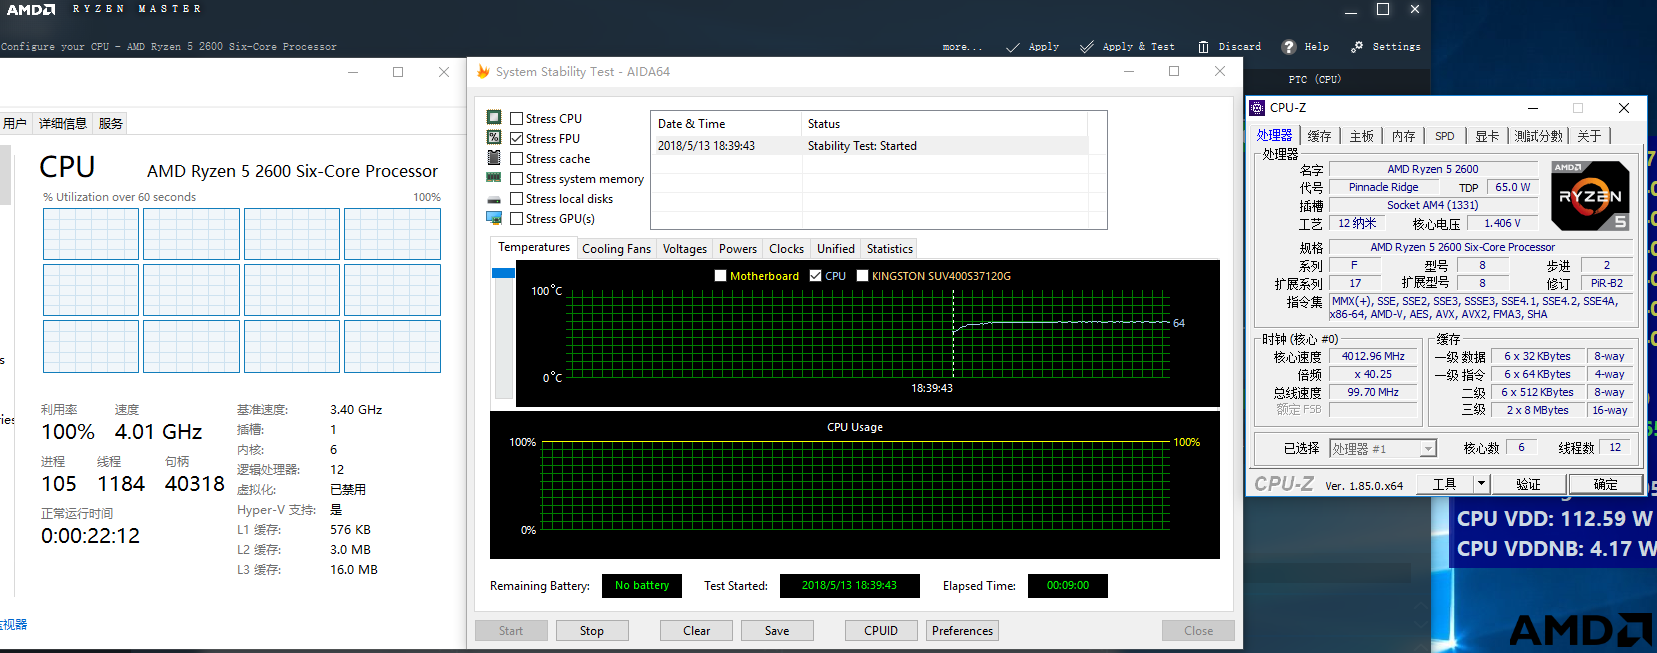
Task: Hide CPU temperature in graph
Action: [815, 276]
